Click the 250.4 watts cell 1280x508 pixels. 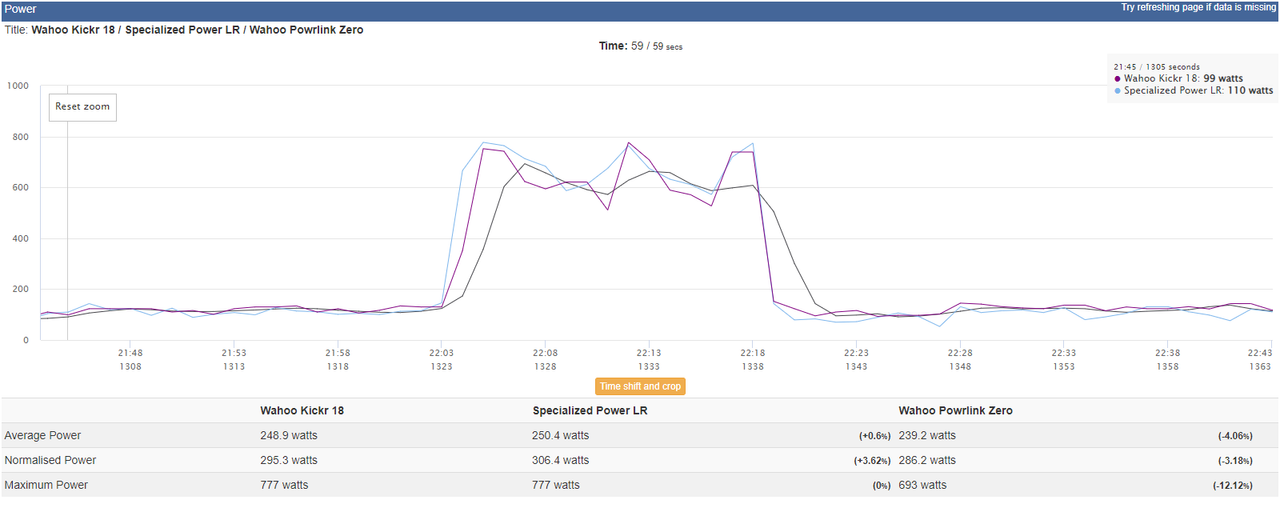[x=561, y=435]
